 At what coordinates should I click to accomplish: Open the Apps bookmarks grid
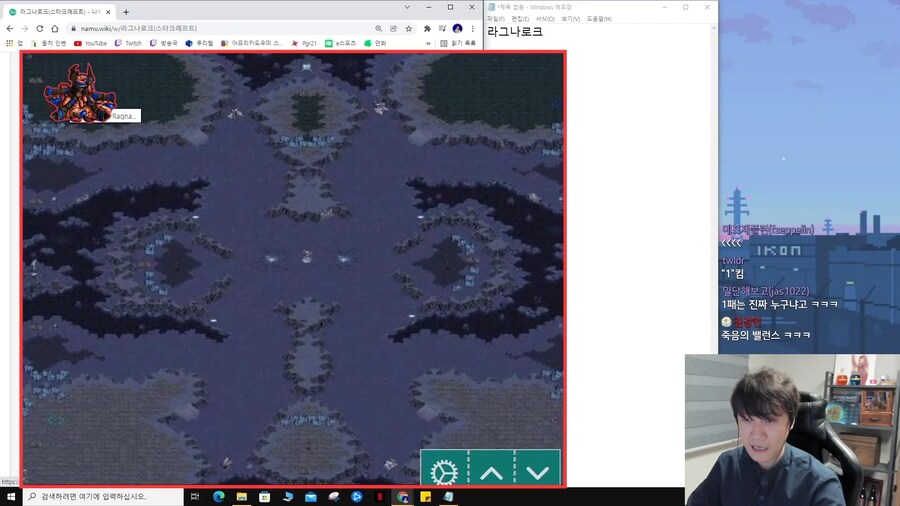click(14, 43)
